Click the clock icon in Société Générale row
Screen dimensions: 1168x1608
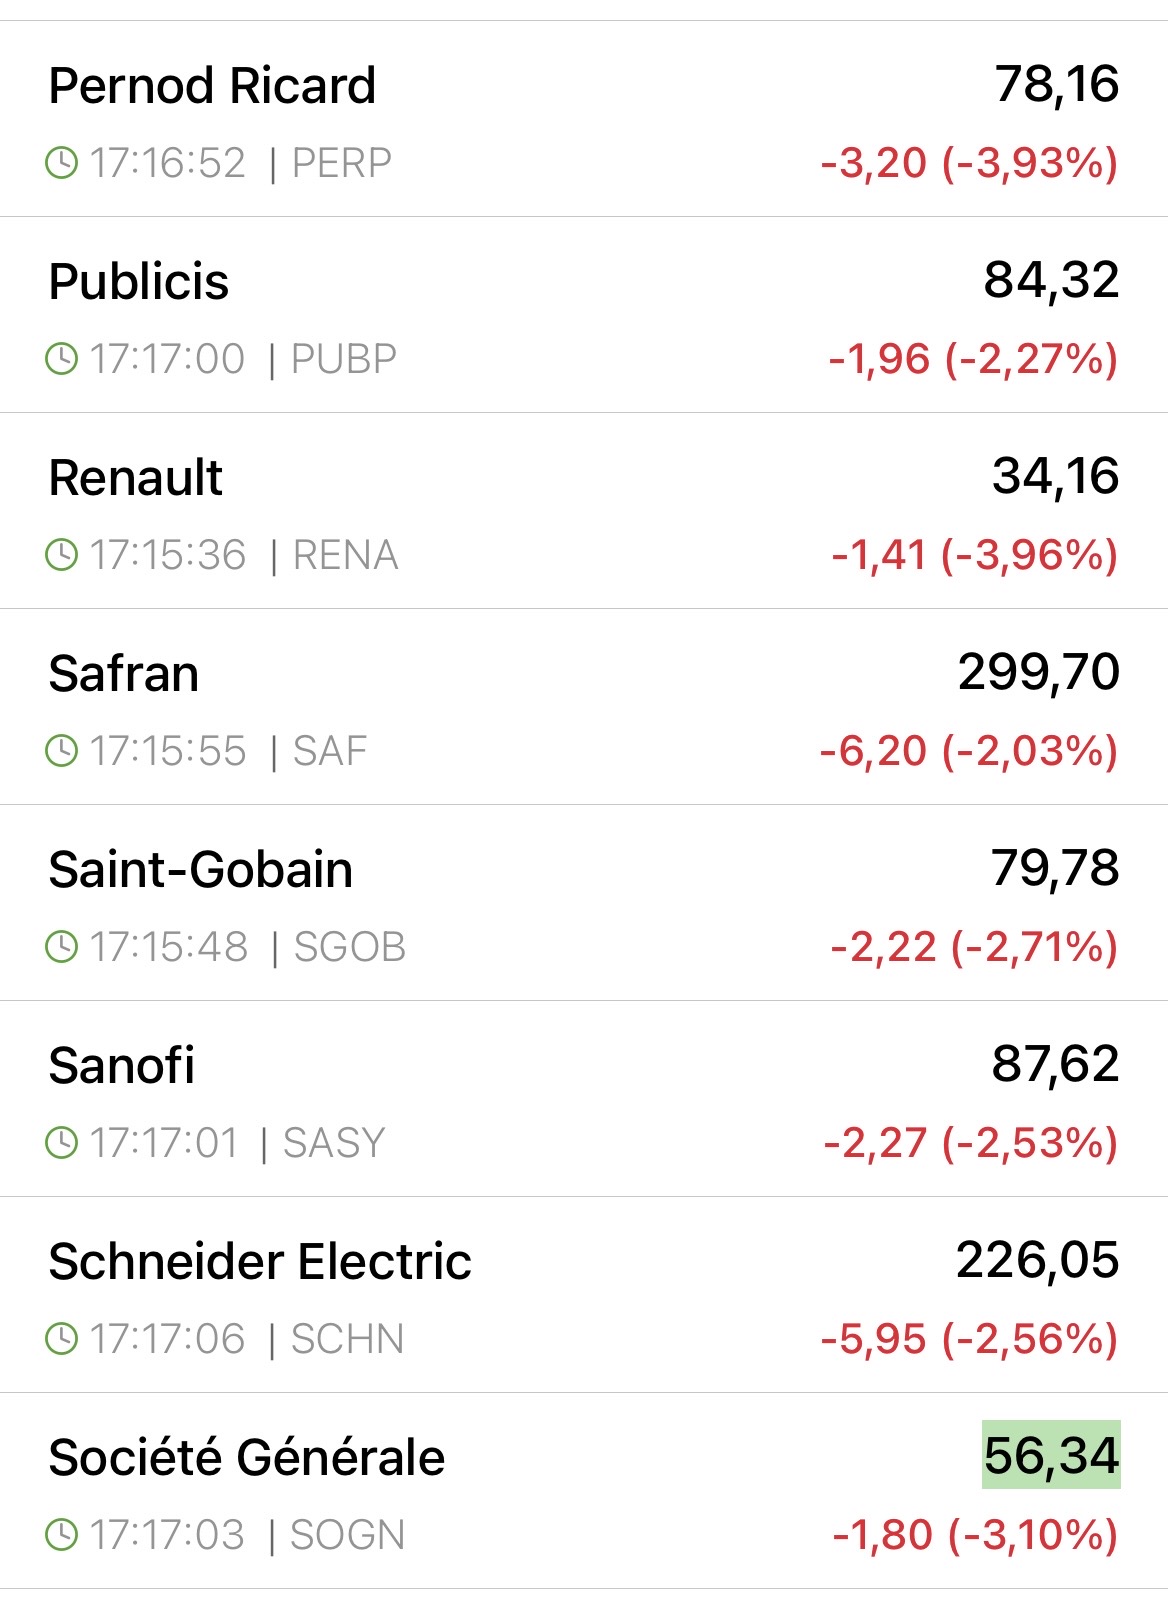pyautogui.click(x=62, y=1534)
